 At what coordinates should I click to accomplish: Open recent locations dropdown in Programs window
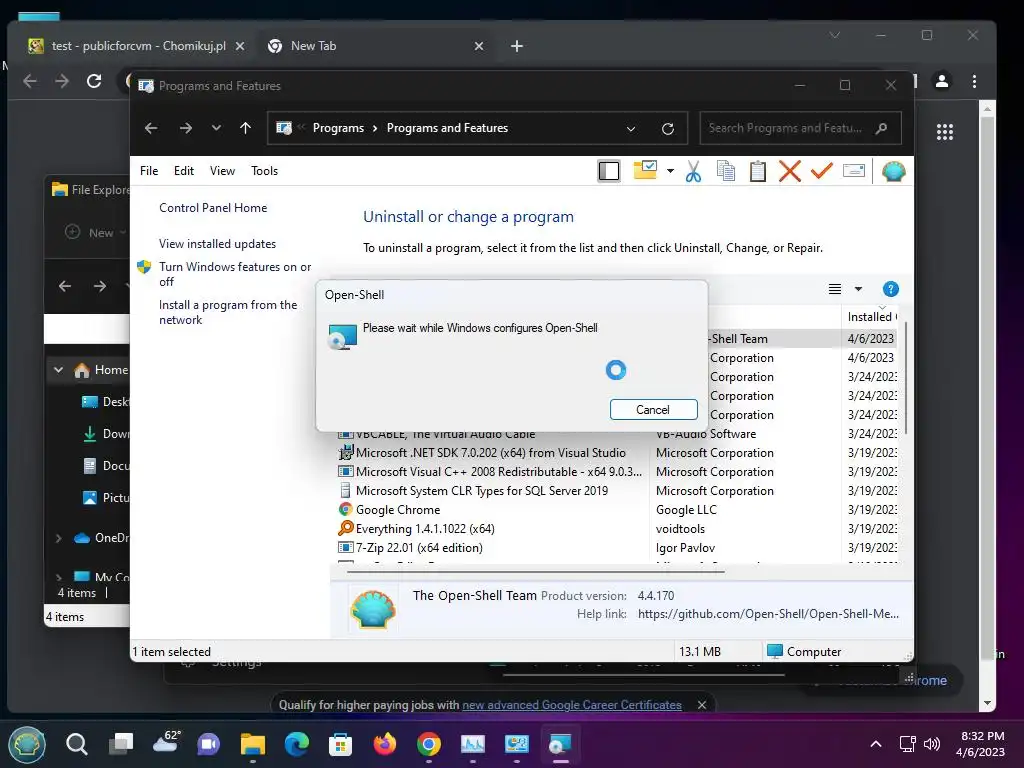[x=216, y=128]
